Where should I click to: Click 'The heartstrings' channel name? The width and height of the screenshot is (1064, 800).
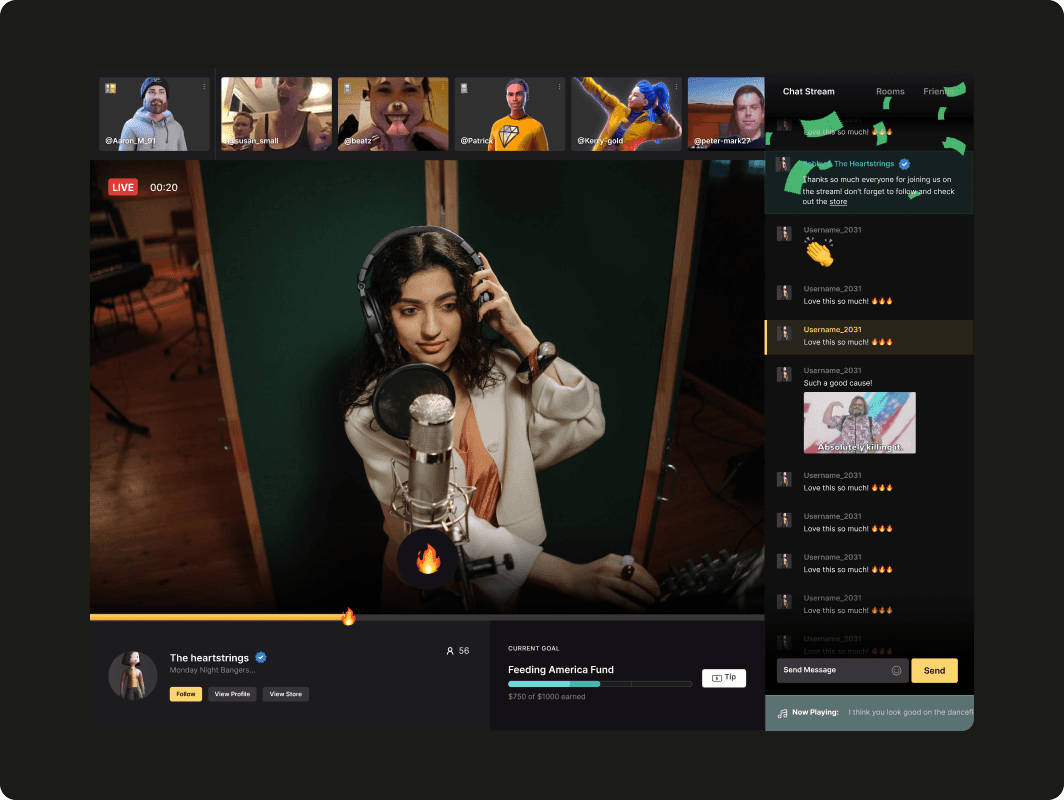pos(209,658)
